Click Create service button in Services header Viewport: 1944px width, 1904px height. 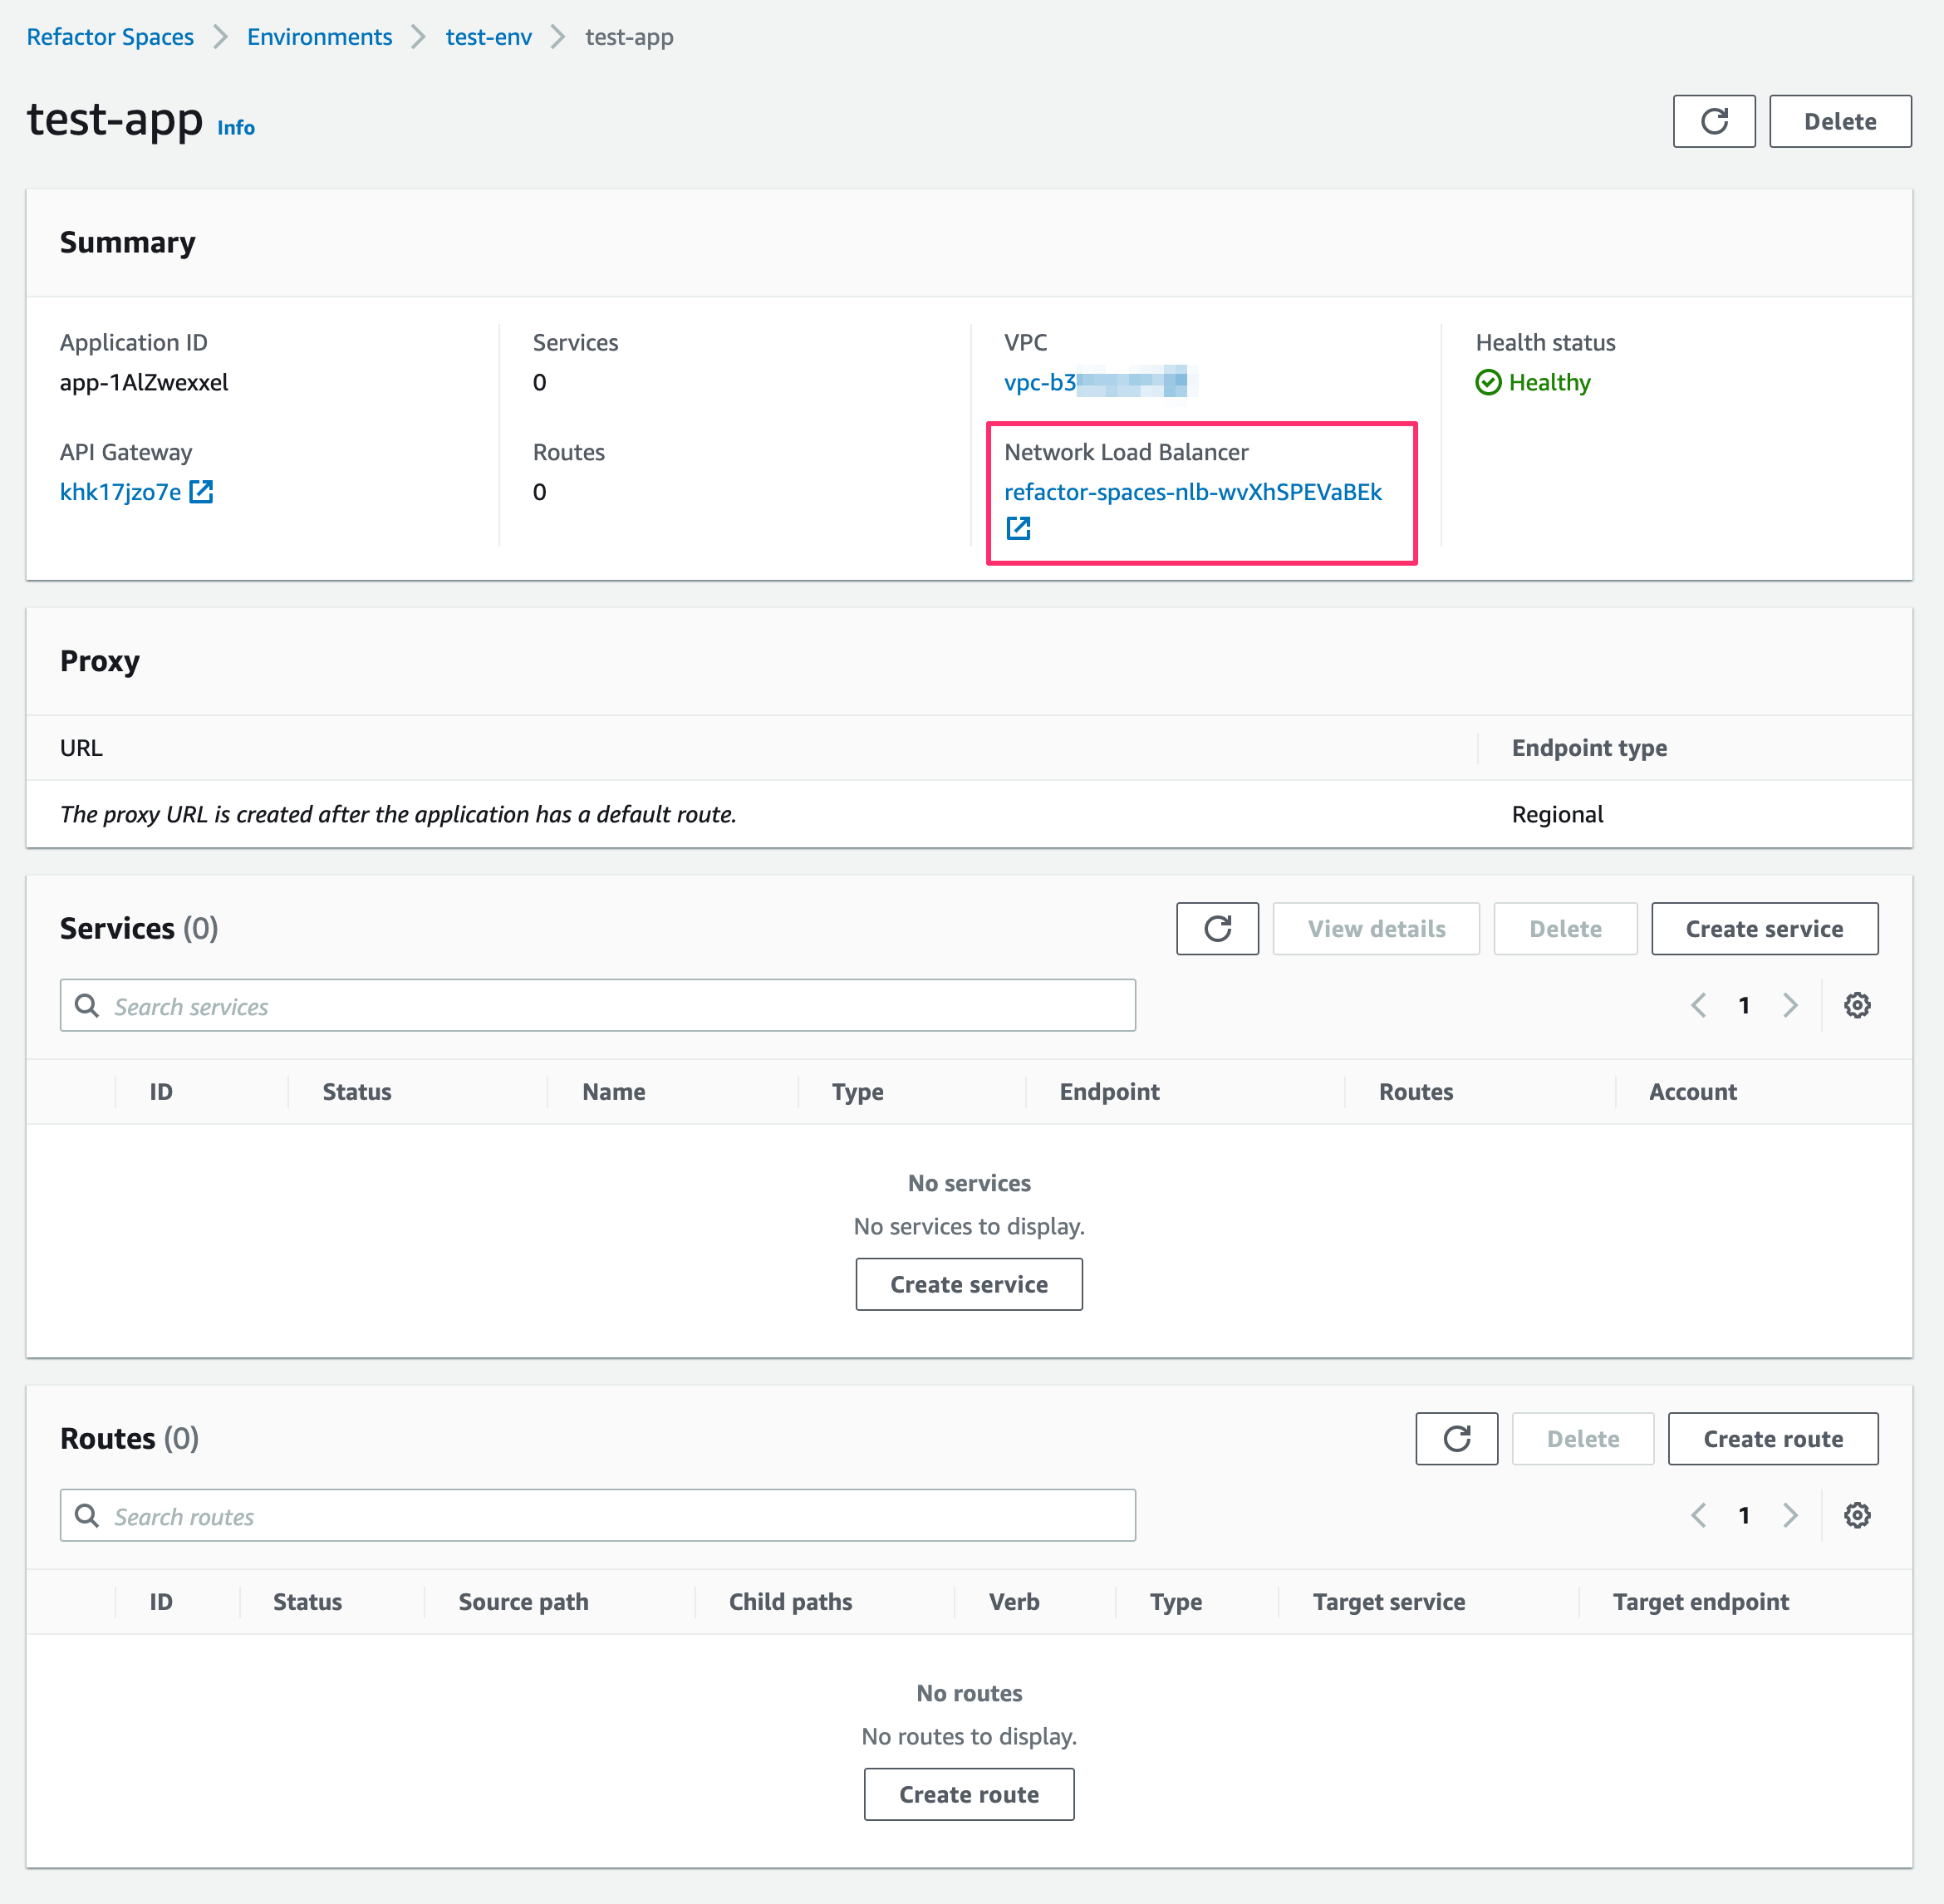point(1763,929)
